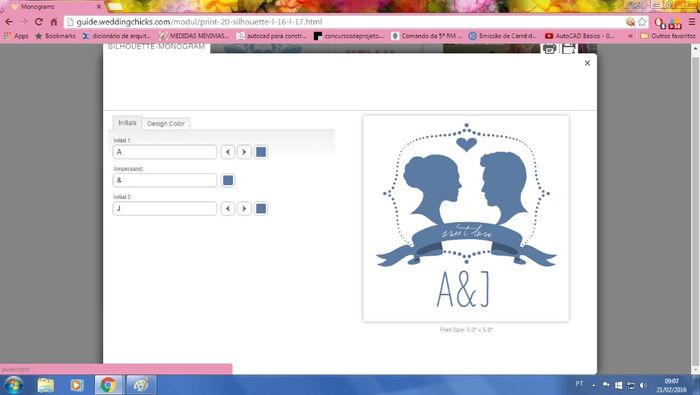Open the Initial 1 color swatch
Image resolution: width=700 pixels, height=395 pixels.
pyautogui.click(x=261, y=152)
